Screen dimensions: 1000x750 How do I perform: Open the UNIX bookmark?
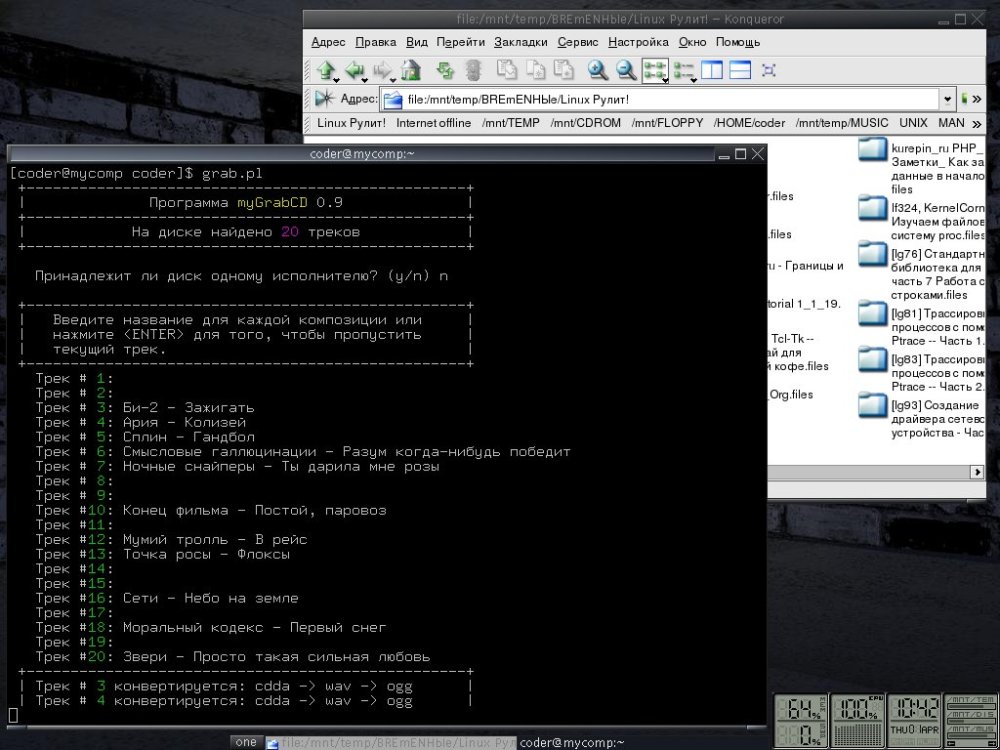click(913, 123)
